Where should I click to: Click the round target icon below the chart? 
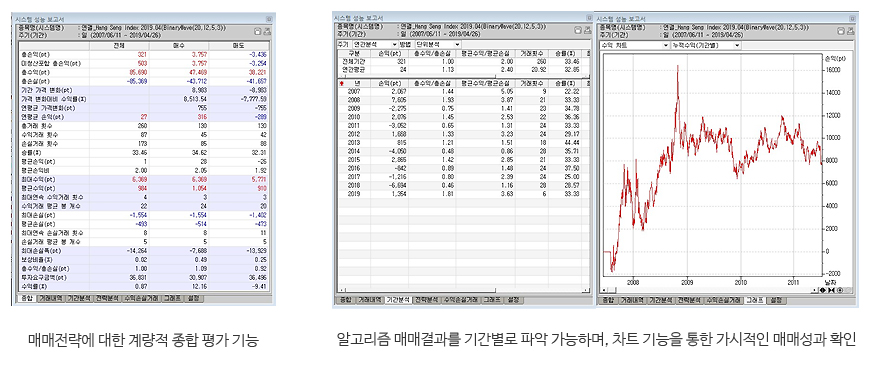(840, 290)
